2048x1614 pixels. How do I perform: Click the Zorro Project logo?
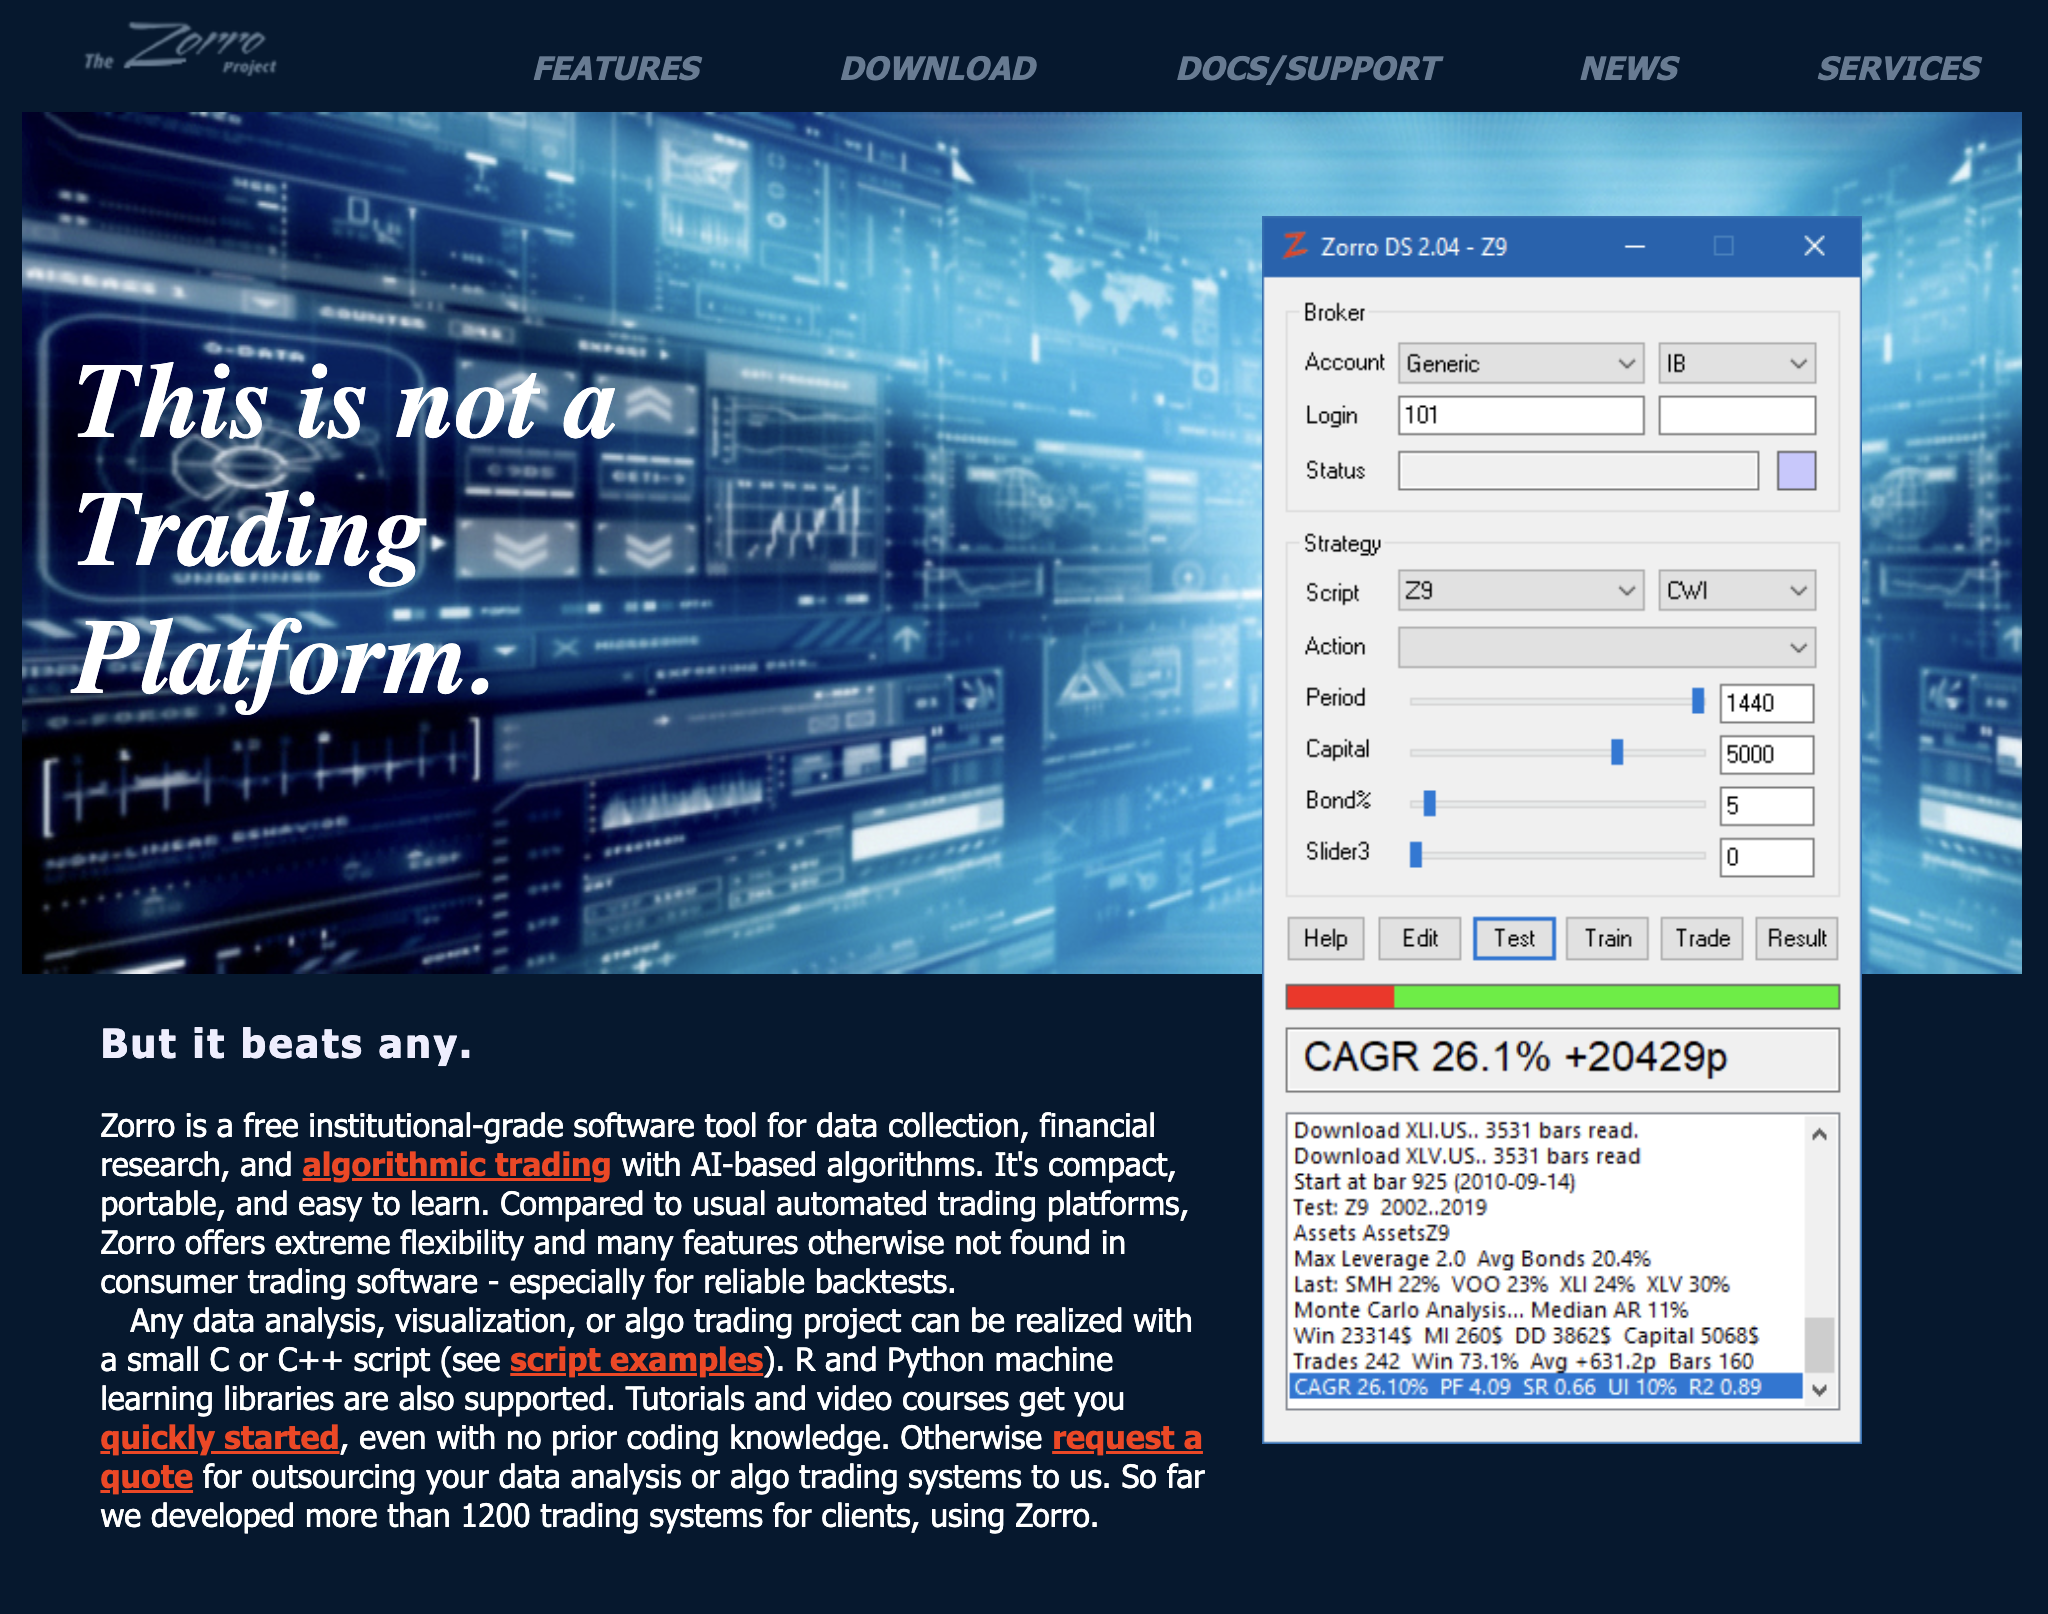tap(180, 49)
